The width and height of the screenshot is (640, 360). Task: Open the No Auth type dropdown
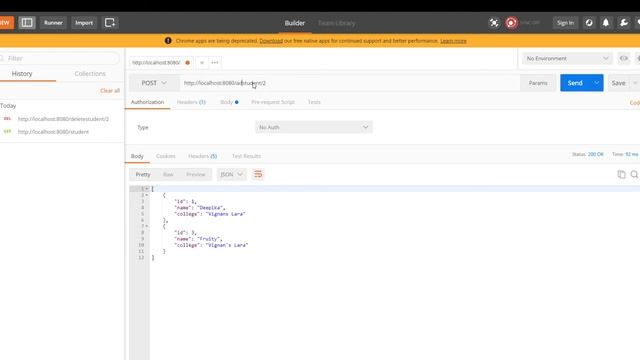pyautogui.click(x=313, y=127)
